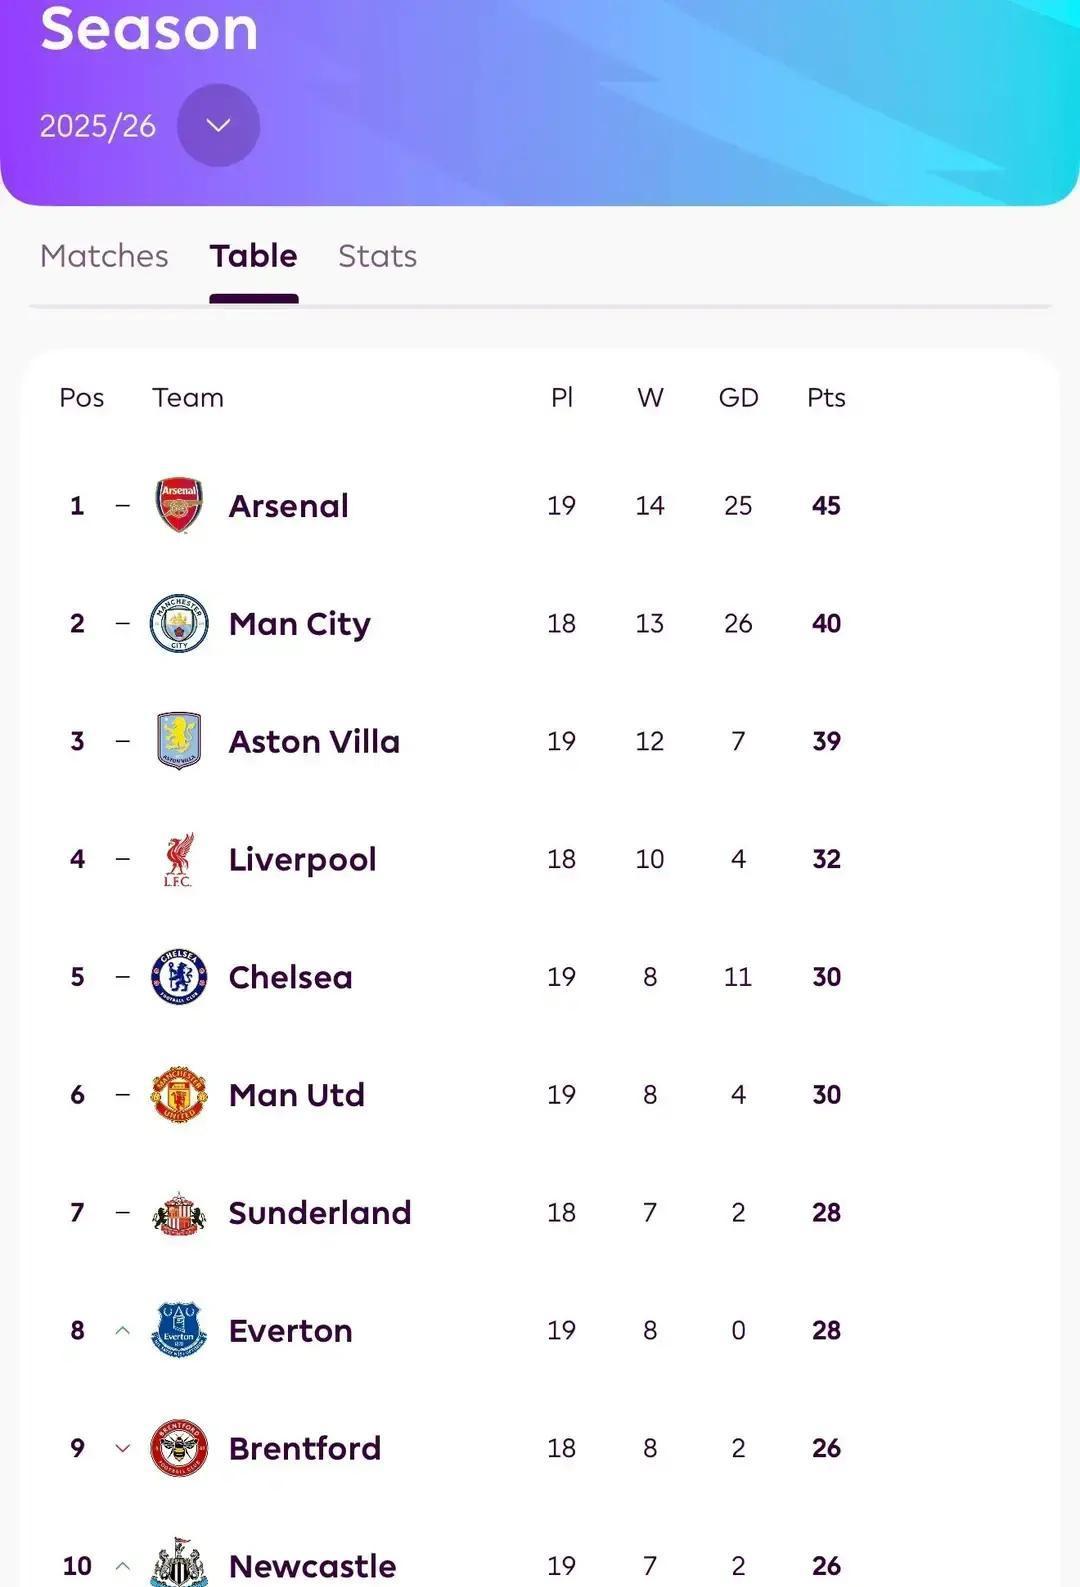Click the Sunderland club badge
1080x1587 pixels.
[179, 1213]
